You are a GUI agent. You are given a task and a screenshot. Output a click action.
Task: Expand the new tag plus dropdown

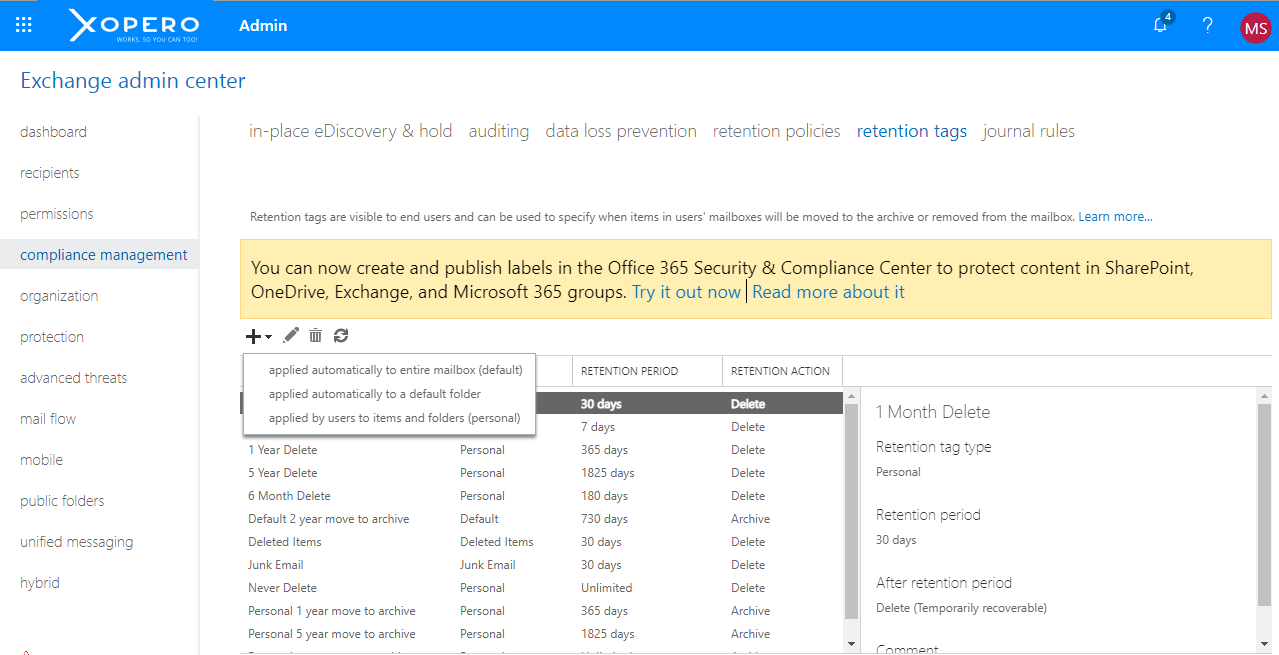(x=258, y=337)
